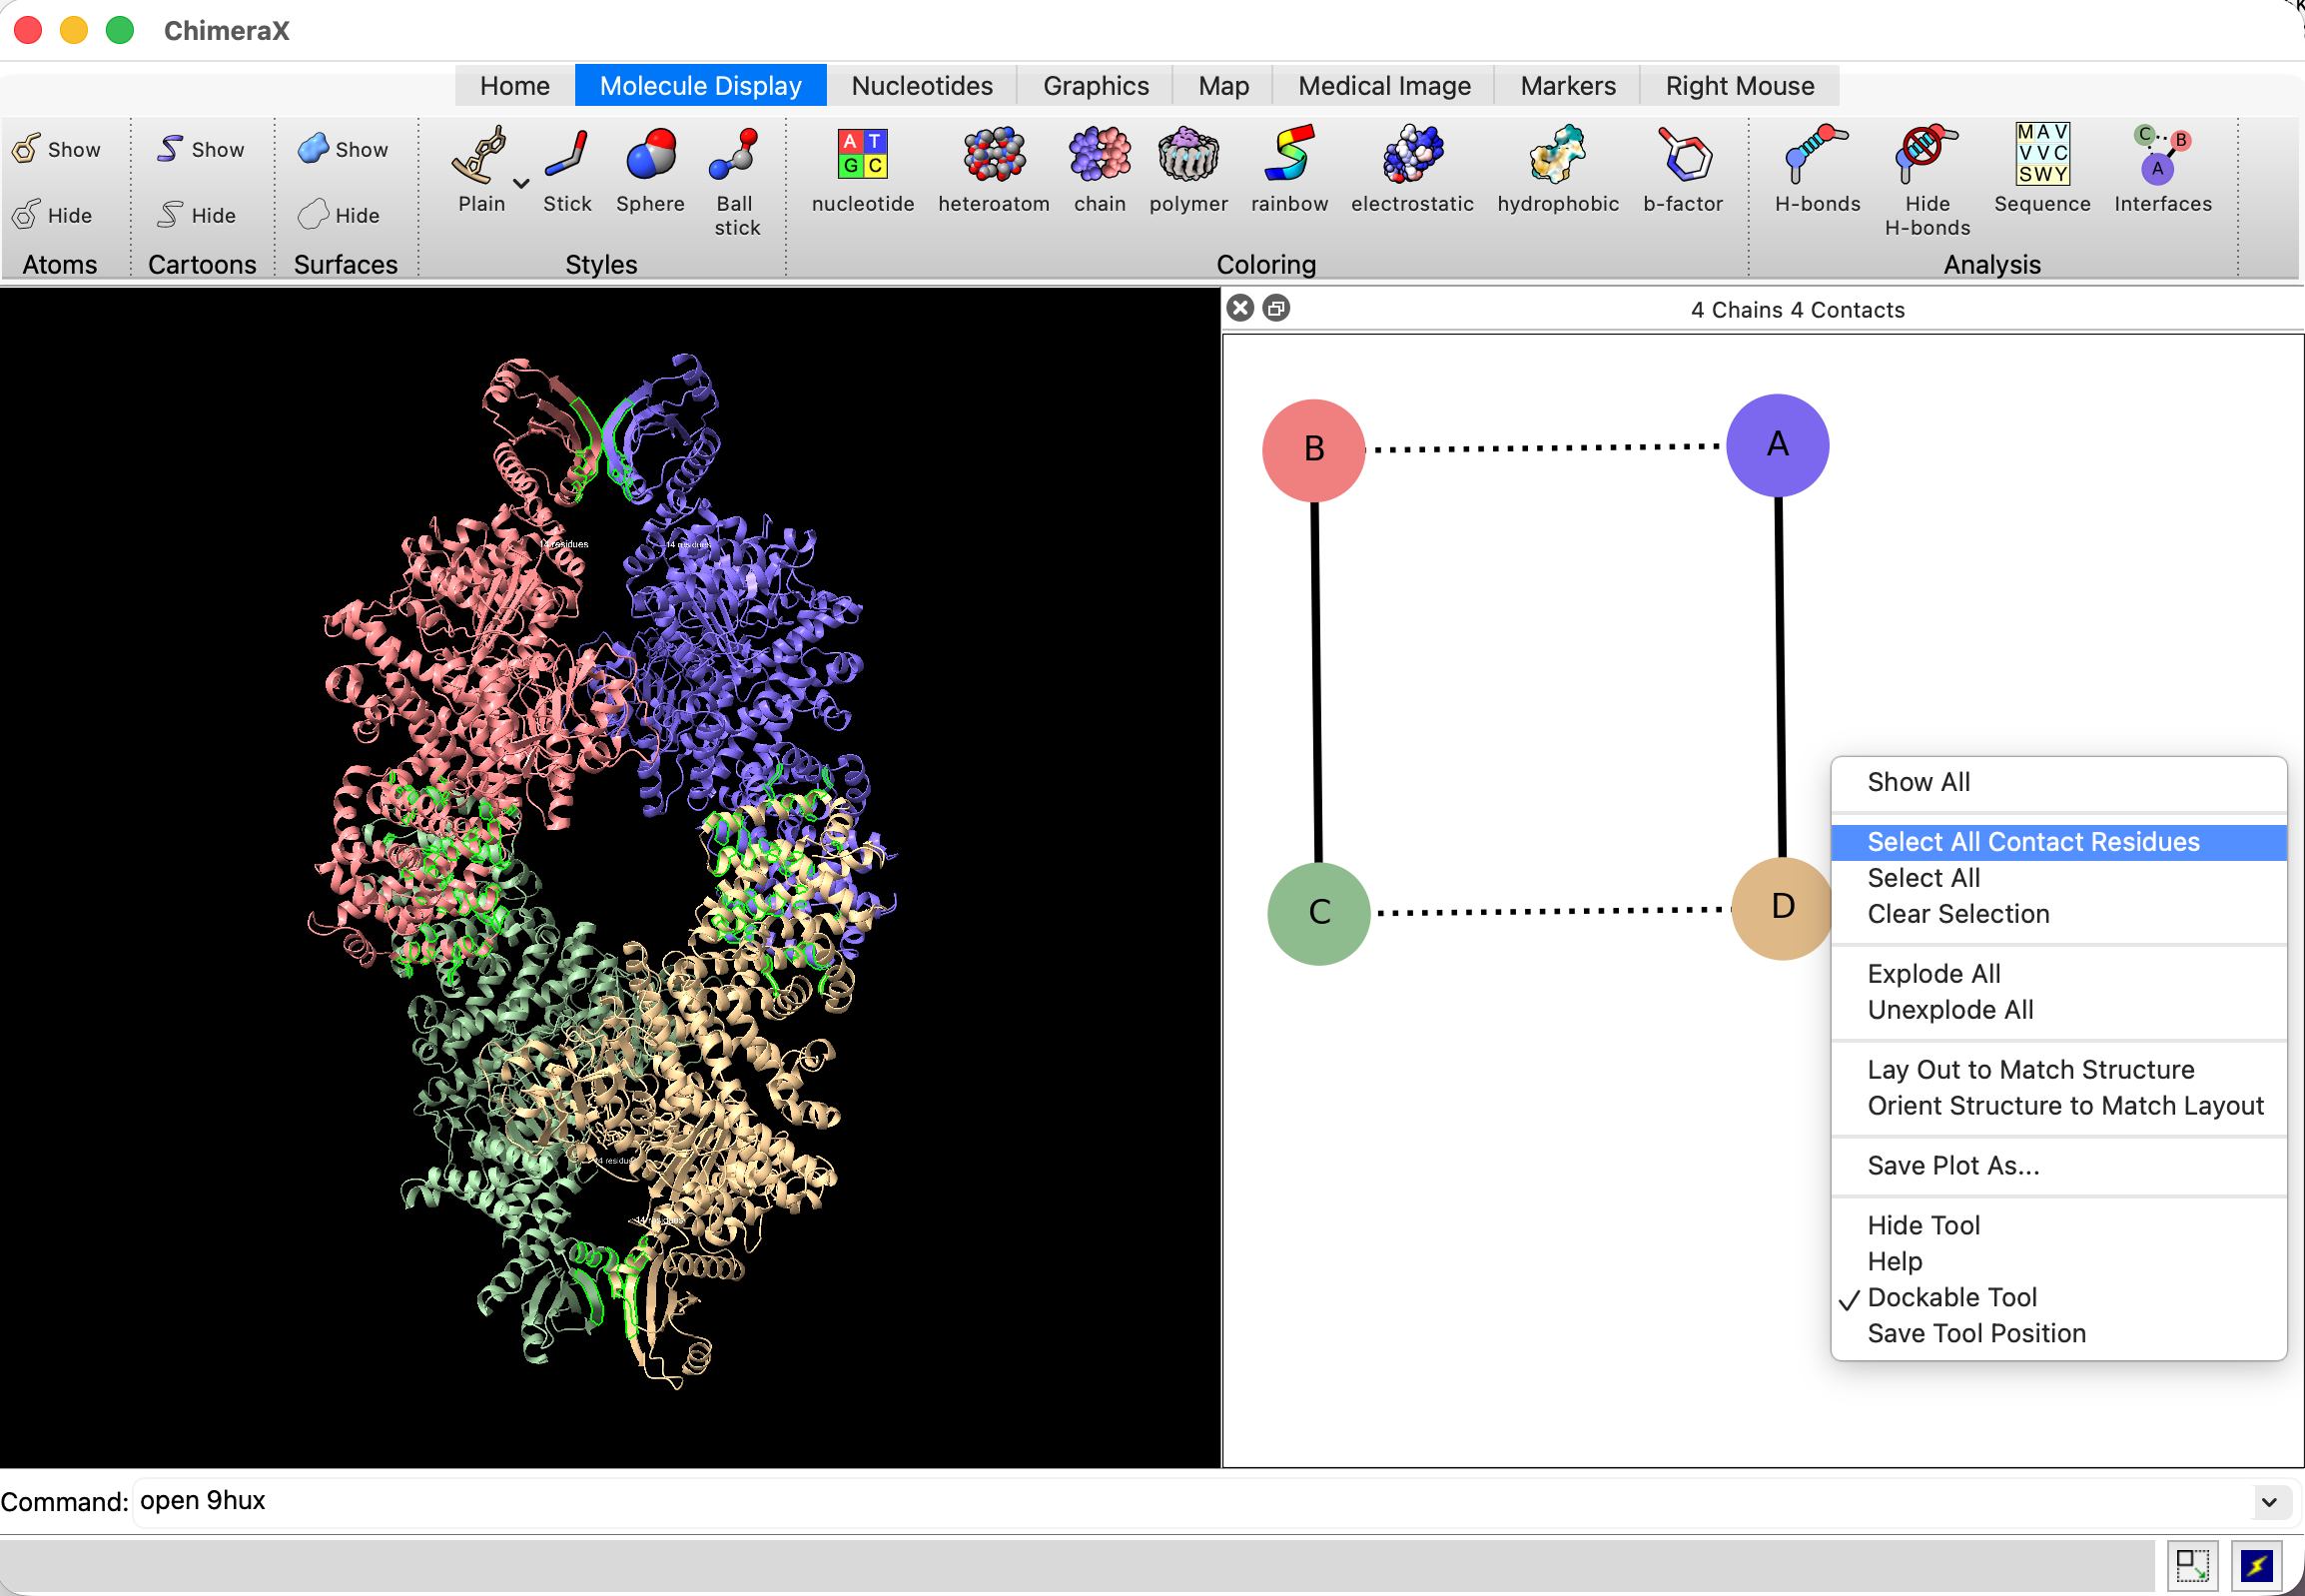Click Save Plot As... entry
The image size is (2305, 1596).
(1952, 1165)
